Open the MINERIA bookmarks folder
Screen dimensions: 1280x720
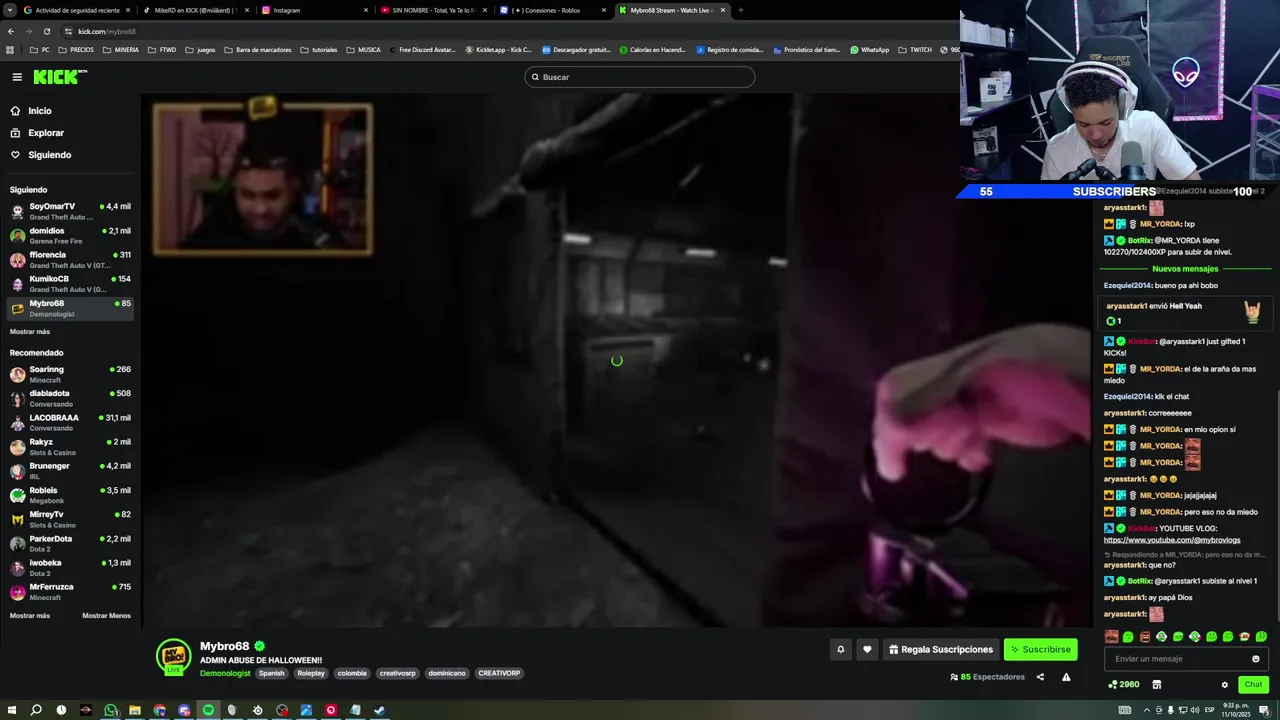122,50
